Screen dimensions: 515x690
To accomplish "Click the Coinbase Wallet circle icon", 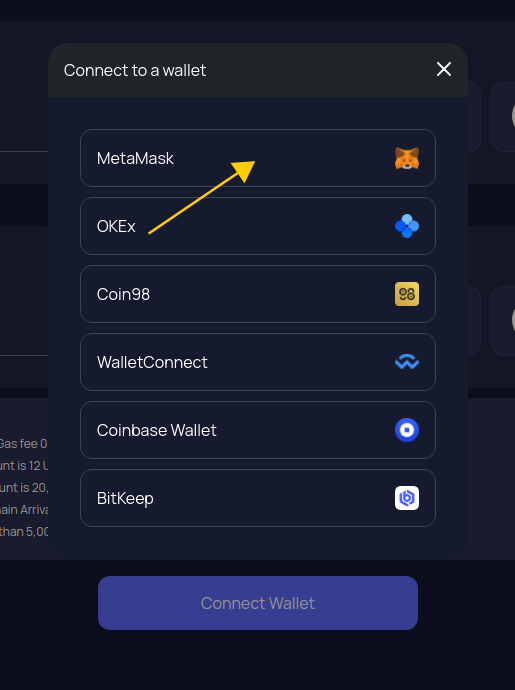I will [407, 430].
